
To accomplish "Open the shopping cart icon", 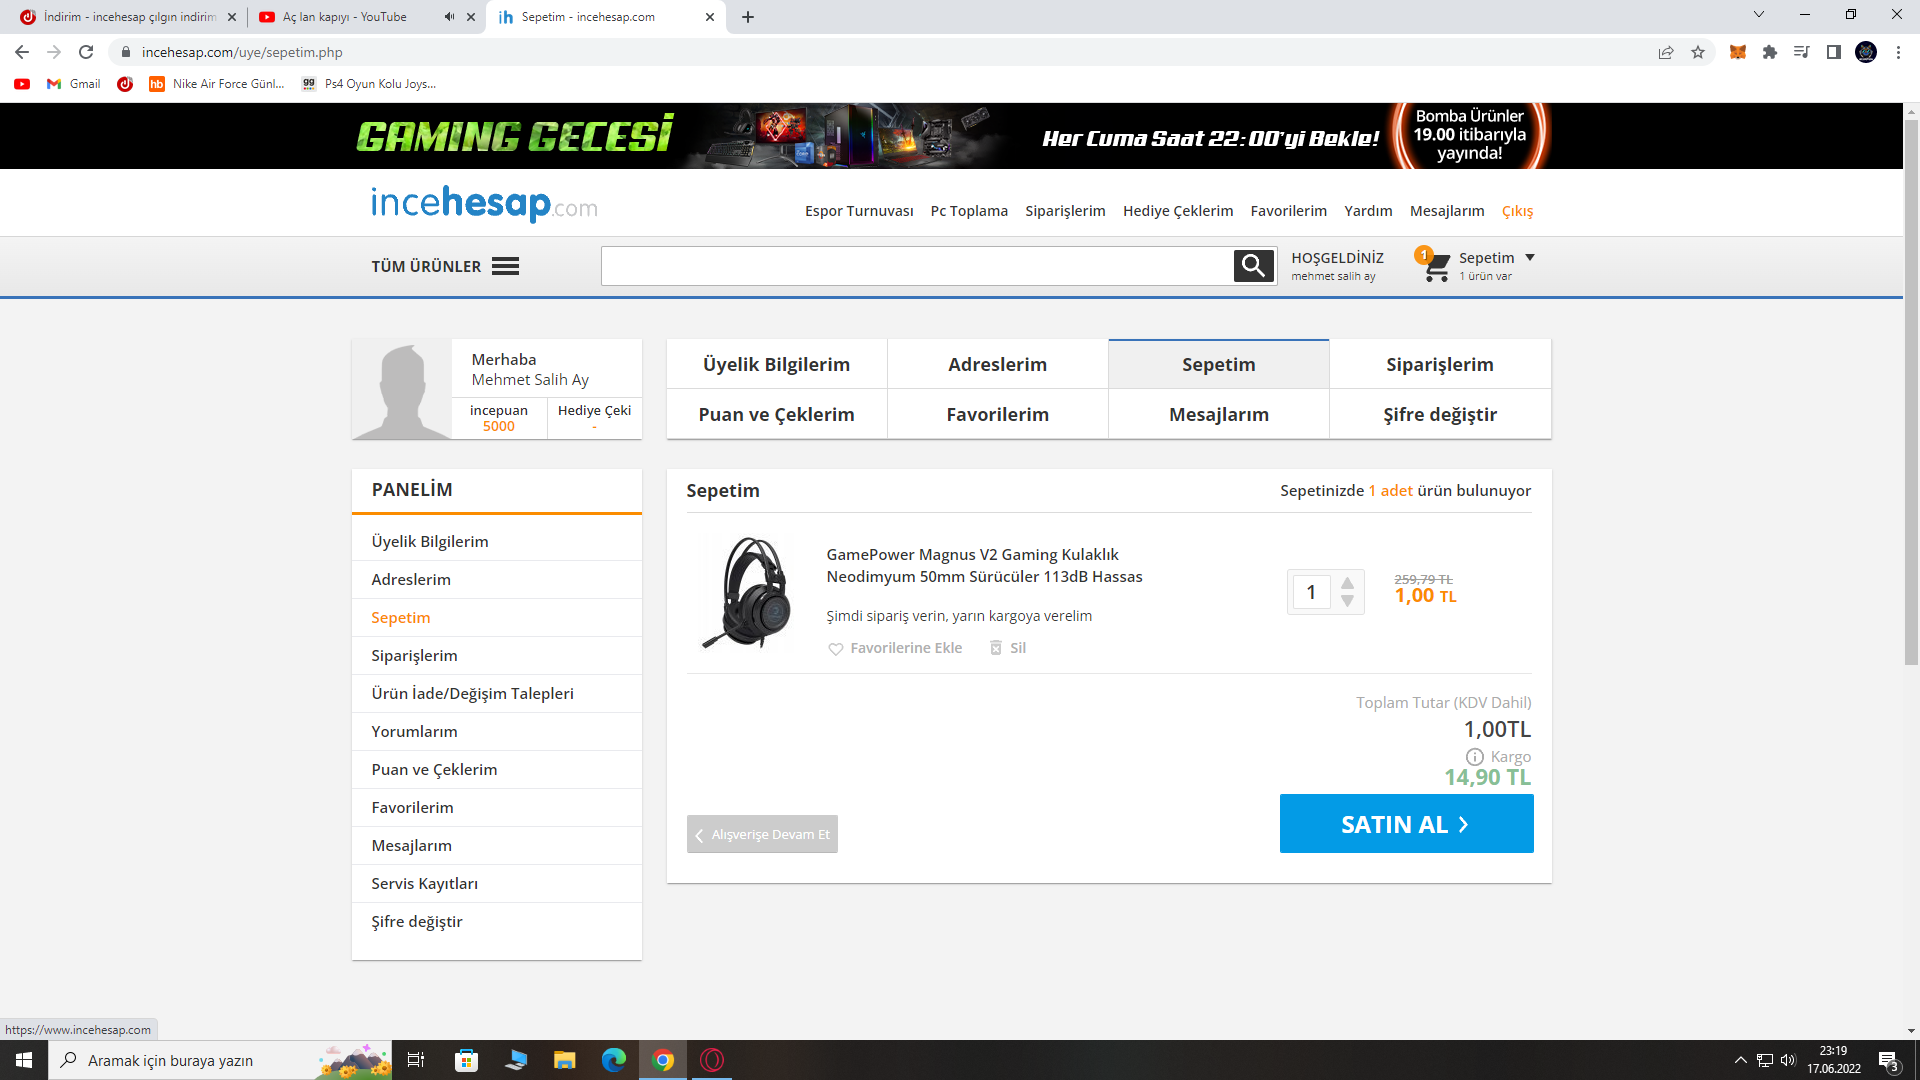I will [1436, 267].
